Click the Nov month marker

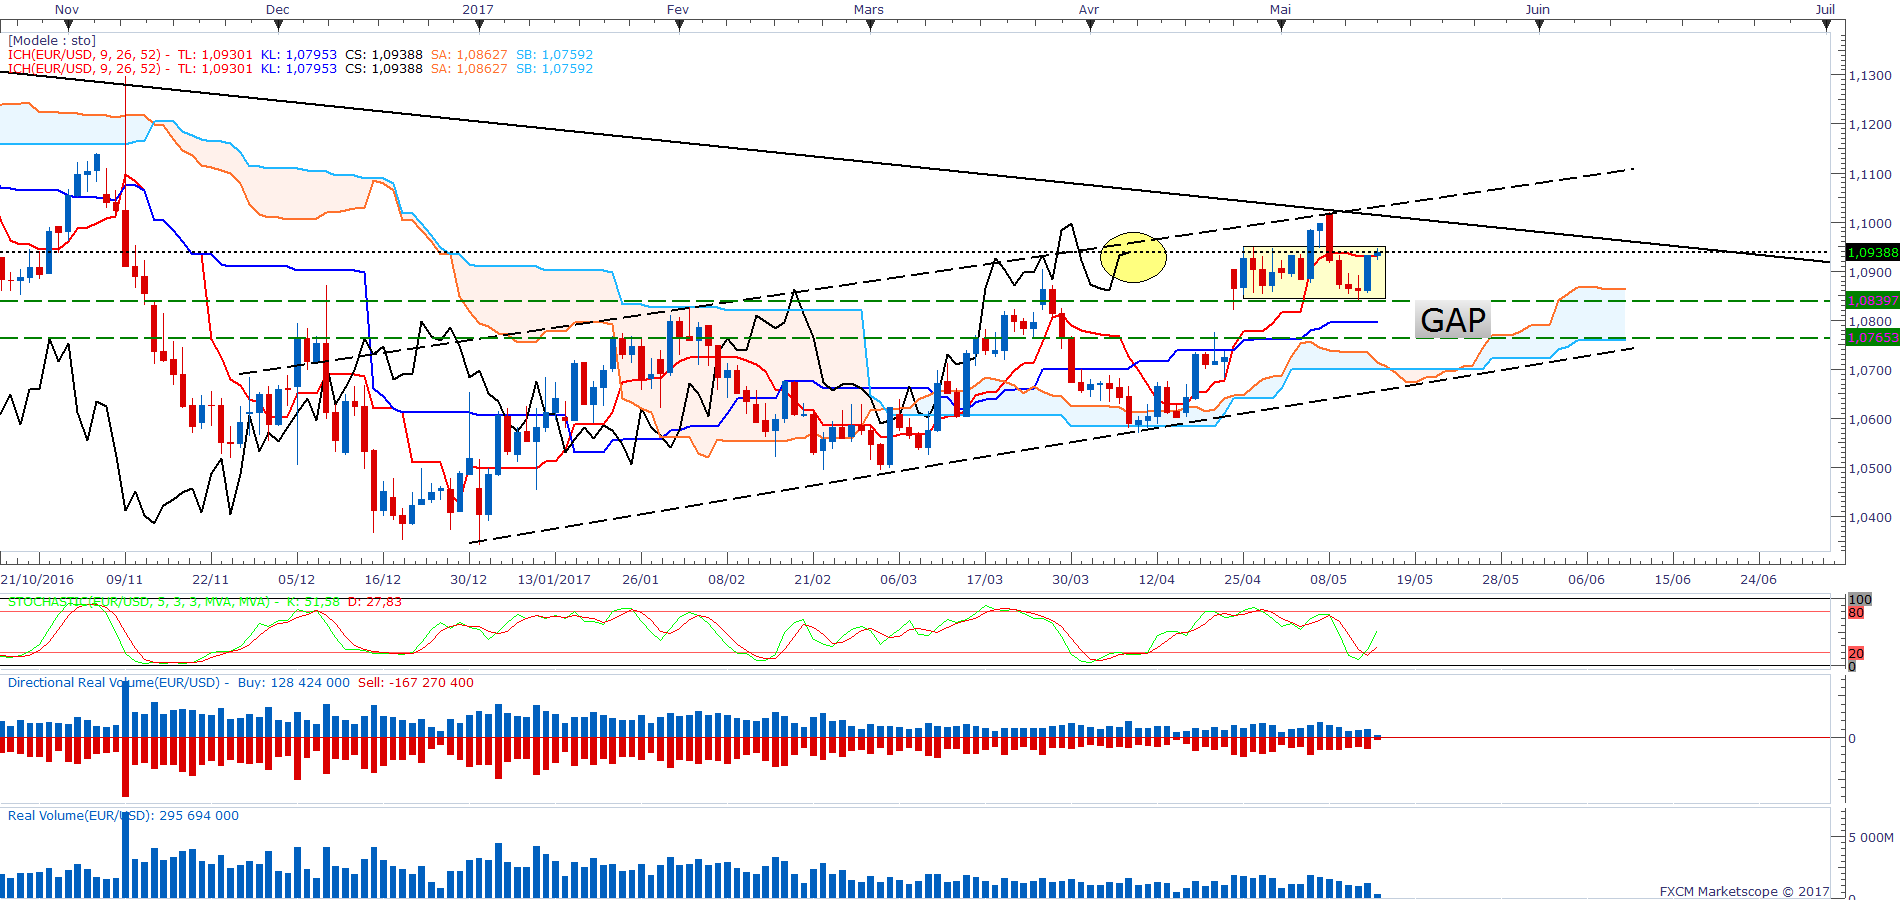pos(67,10)
